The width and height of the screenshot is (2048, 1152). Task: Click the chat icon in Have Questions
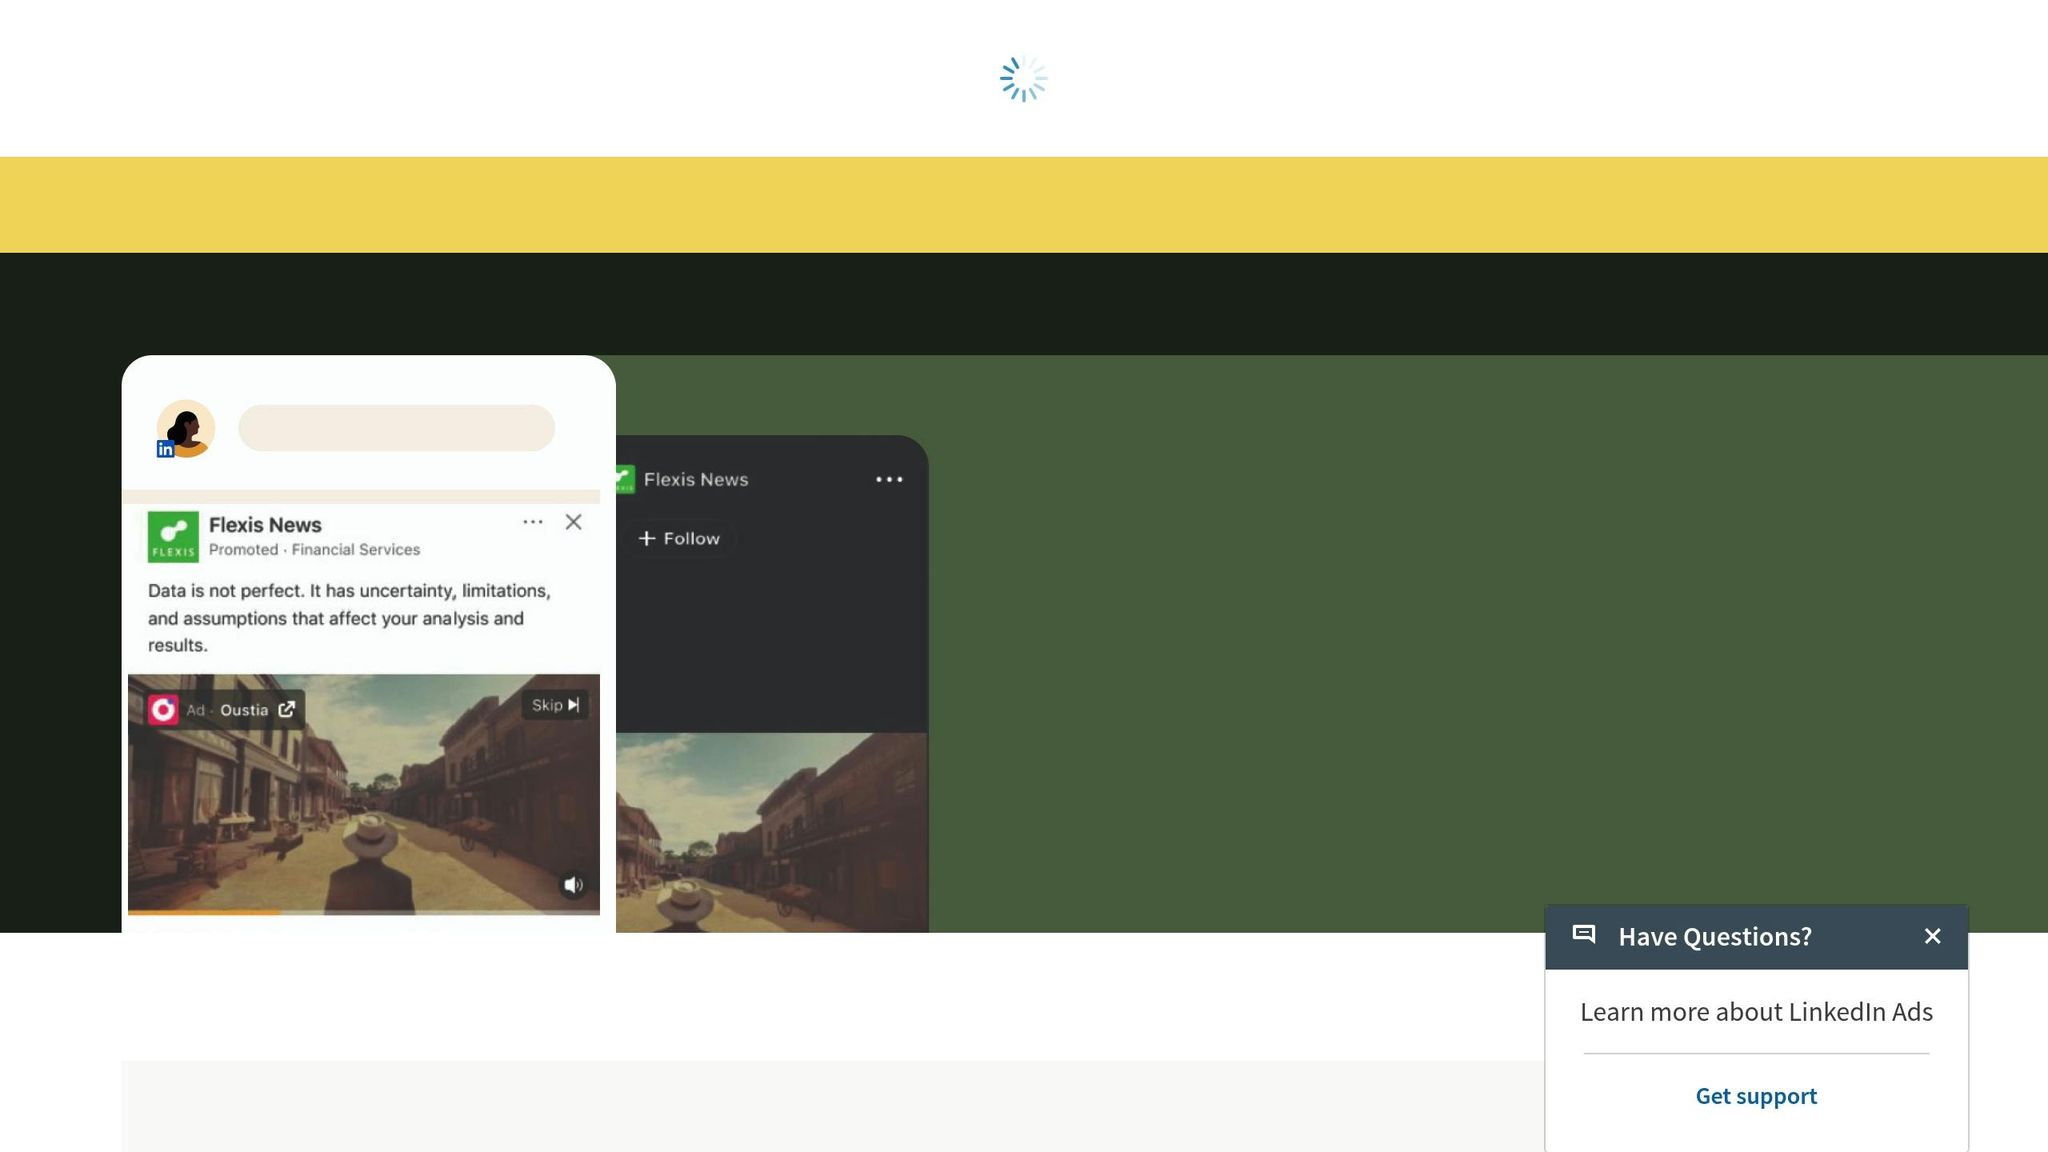click(1584, 935)
